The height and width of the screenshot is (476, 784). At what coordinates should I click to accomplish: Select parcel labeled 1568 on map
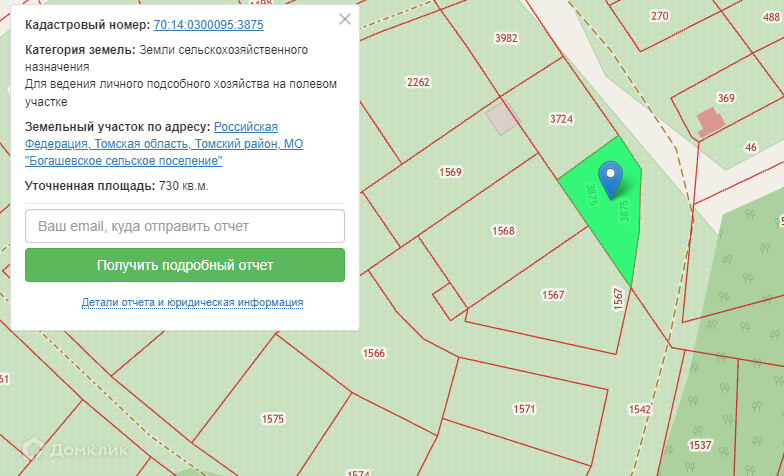503,230
